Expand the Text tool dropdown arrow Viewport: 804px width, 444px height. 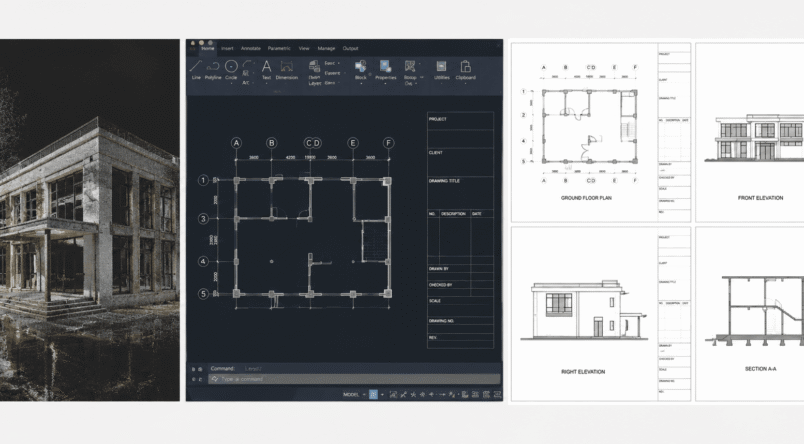tap(266, 84)
